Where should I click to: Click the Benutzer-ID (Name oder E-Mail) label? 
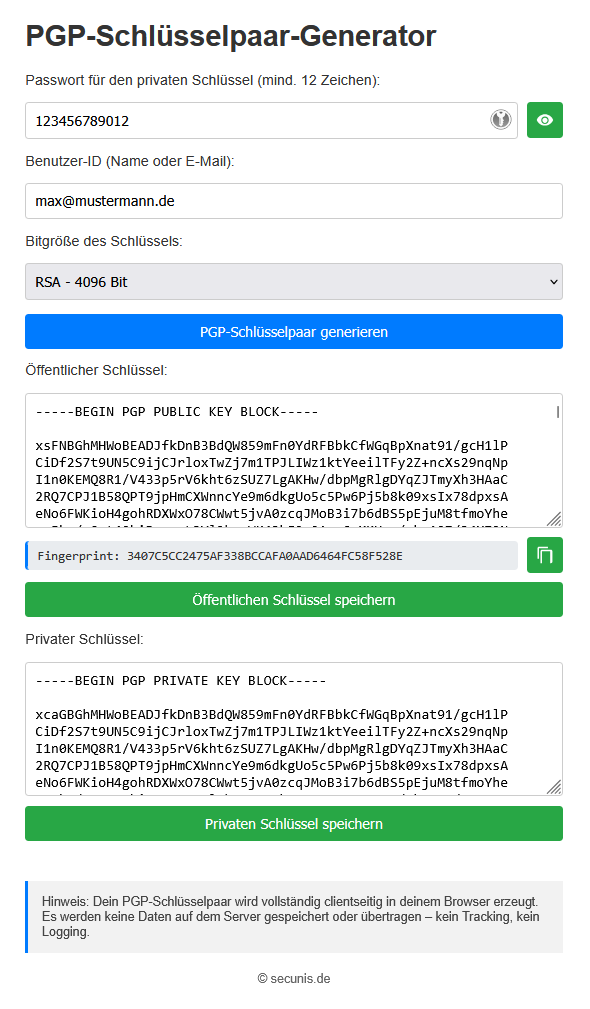pos(130,162)
